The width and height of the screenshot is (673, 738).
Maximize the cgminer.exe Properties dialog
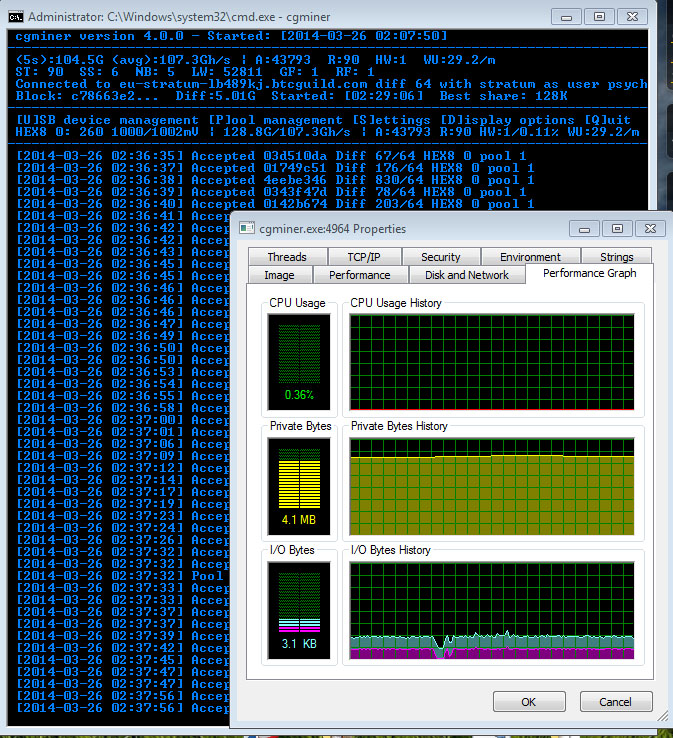617,229
